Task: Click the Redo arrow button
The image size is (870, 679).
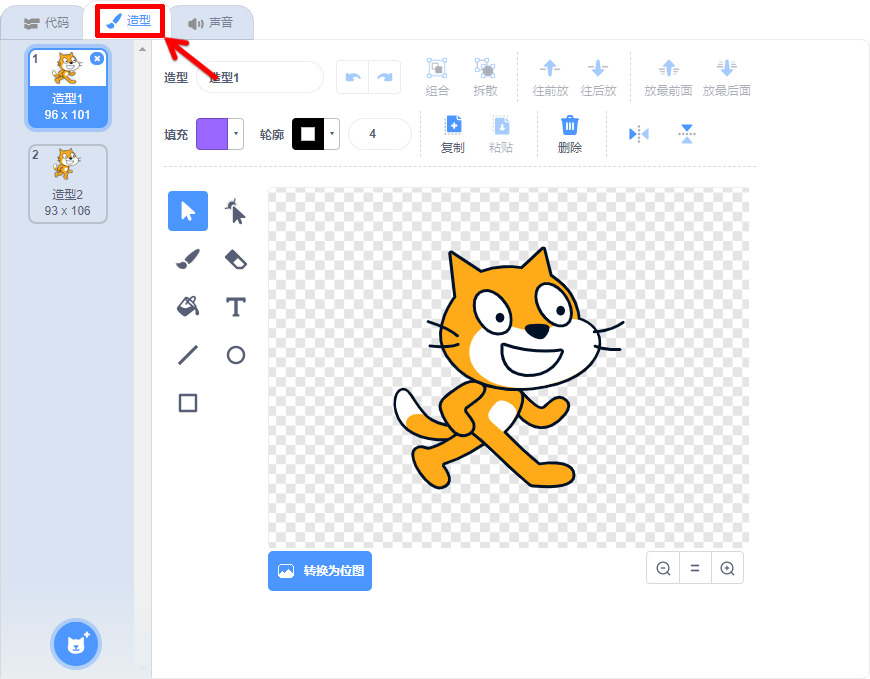Action: click(385, 77)
